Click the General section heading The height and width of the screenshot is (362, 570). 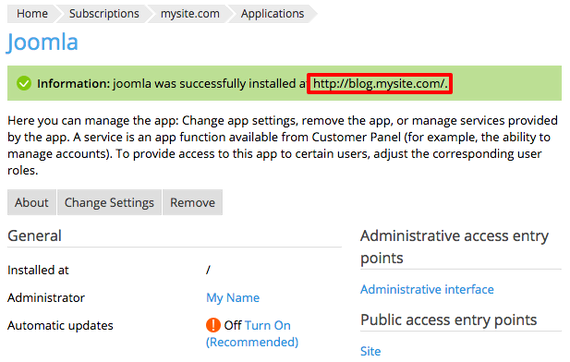[35, 236]
